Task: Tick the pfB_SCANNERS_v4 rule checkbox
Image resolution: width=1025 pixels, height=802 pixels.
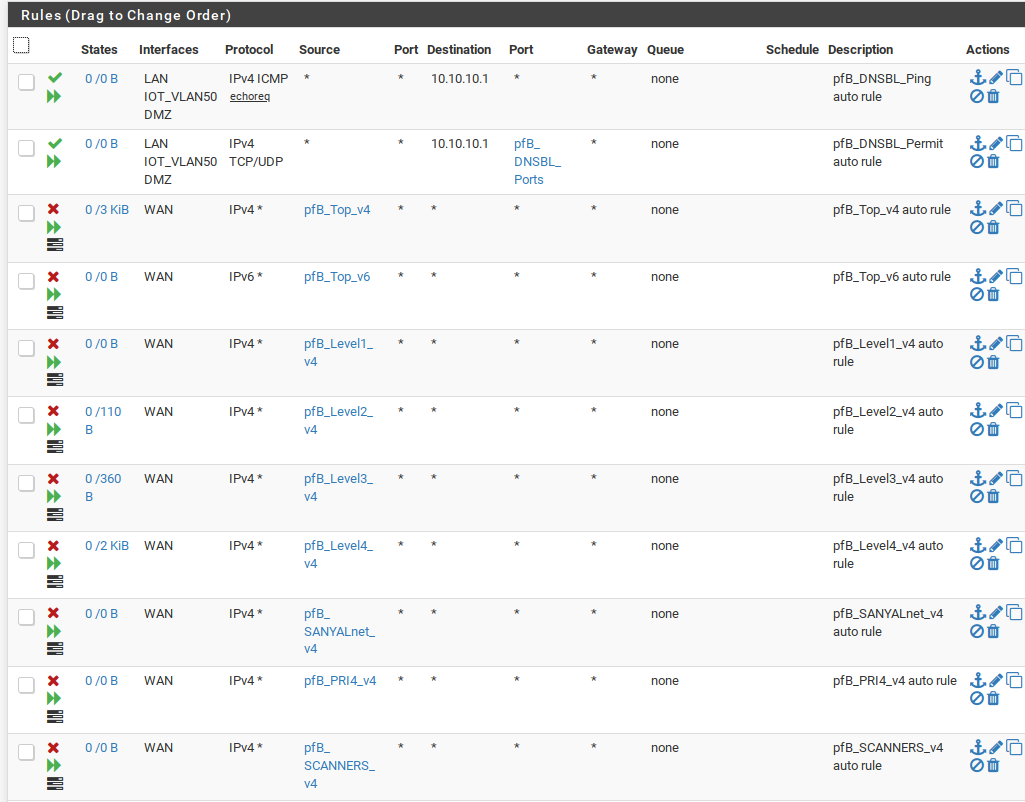Action: (x=26, y=752)
